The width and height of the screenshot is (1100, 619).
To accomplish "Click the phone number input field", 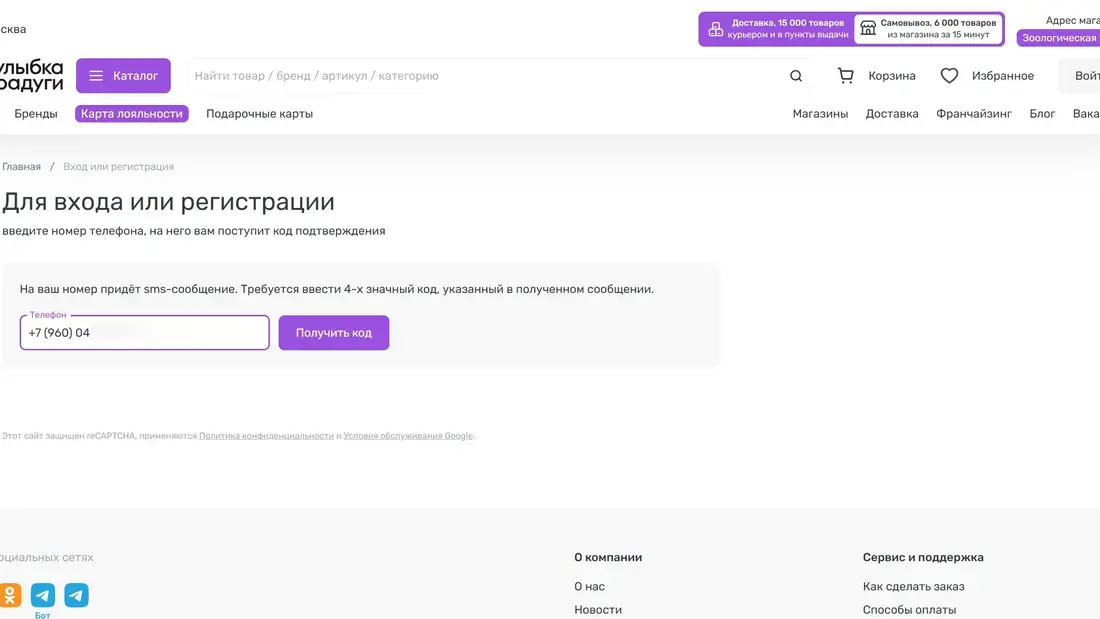I will (x=144, y=332).
